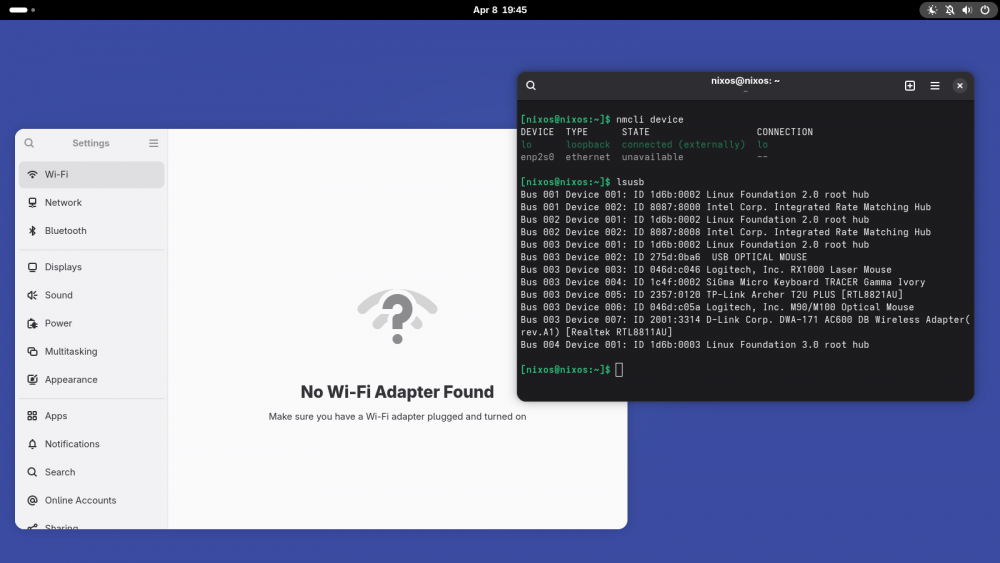Click the Network icon in sidebar

pyautogui.click(x=33, y=202)
